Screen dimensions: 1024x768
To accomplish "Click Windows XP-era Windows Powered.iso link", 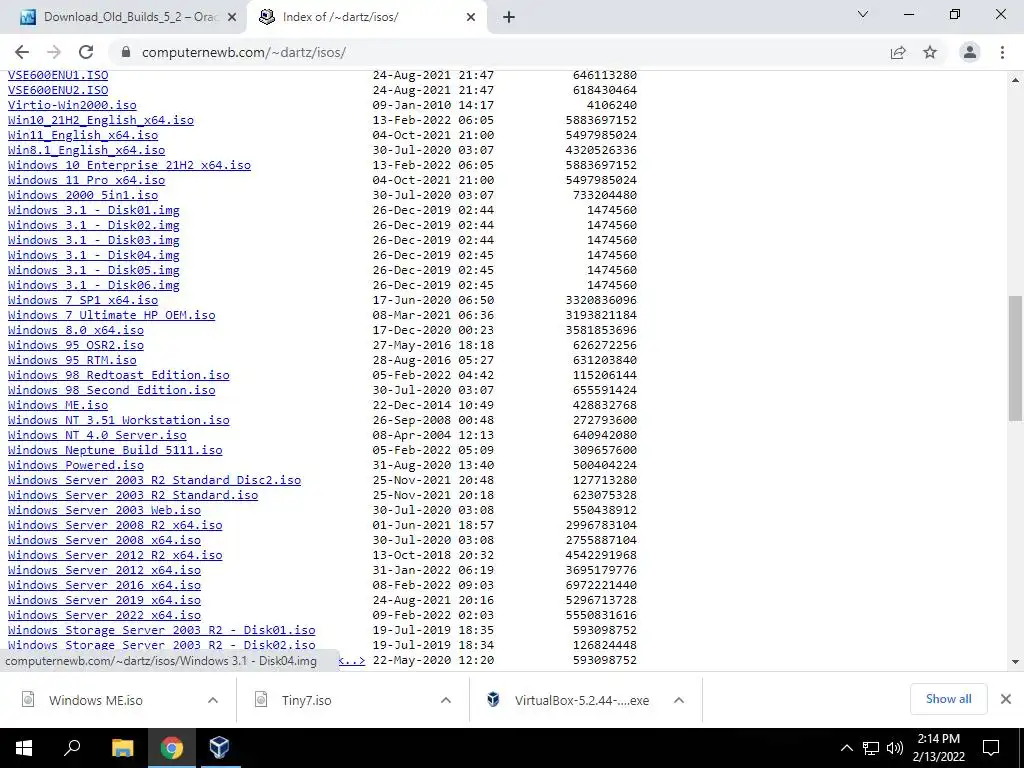I will pyautogui.click(x=76, y=466).
